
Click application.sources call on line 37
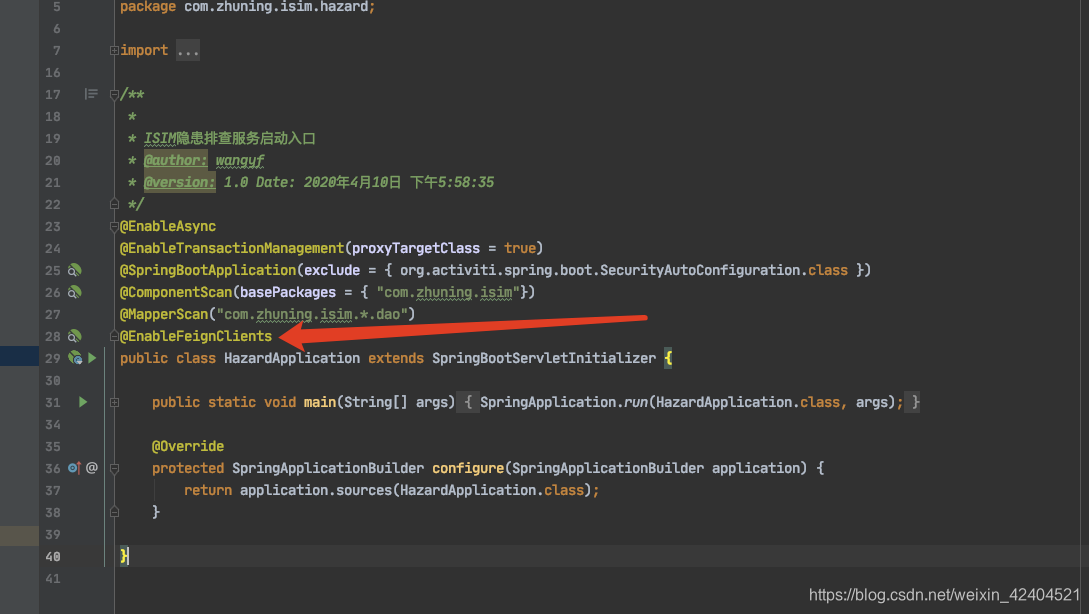[x=316, y=490]
